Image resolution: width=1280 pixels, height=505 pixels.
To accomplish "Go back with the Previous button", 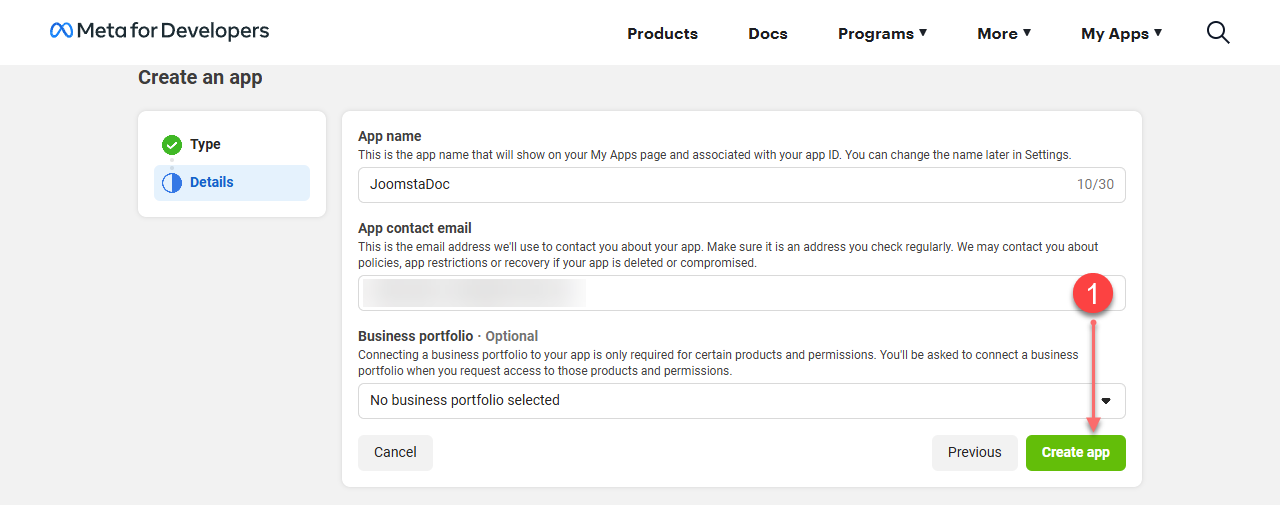I will (975, 453).
